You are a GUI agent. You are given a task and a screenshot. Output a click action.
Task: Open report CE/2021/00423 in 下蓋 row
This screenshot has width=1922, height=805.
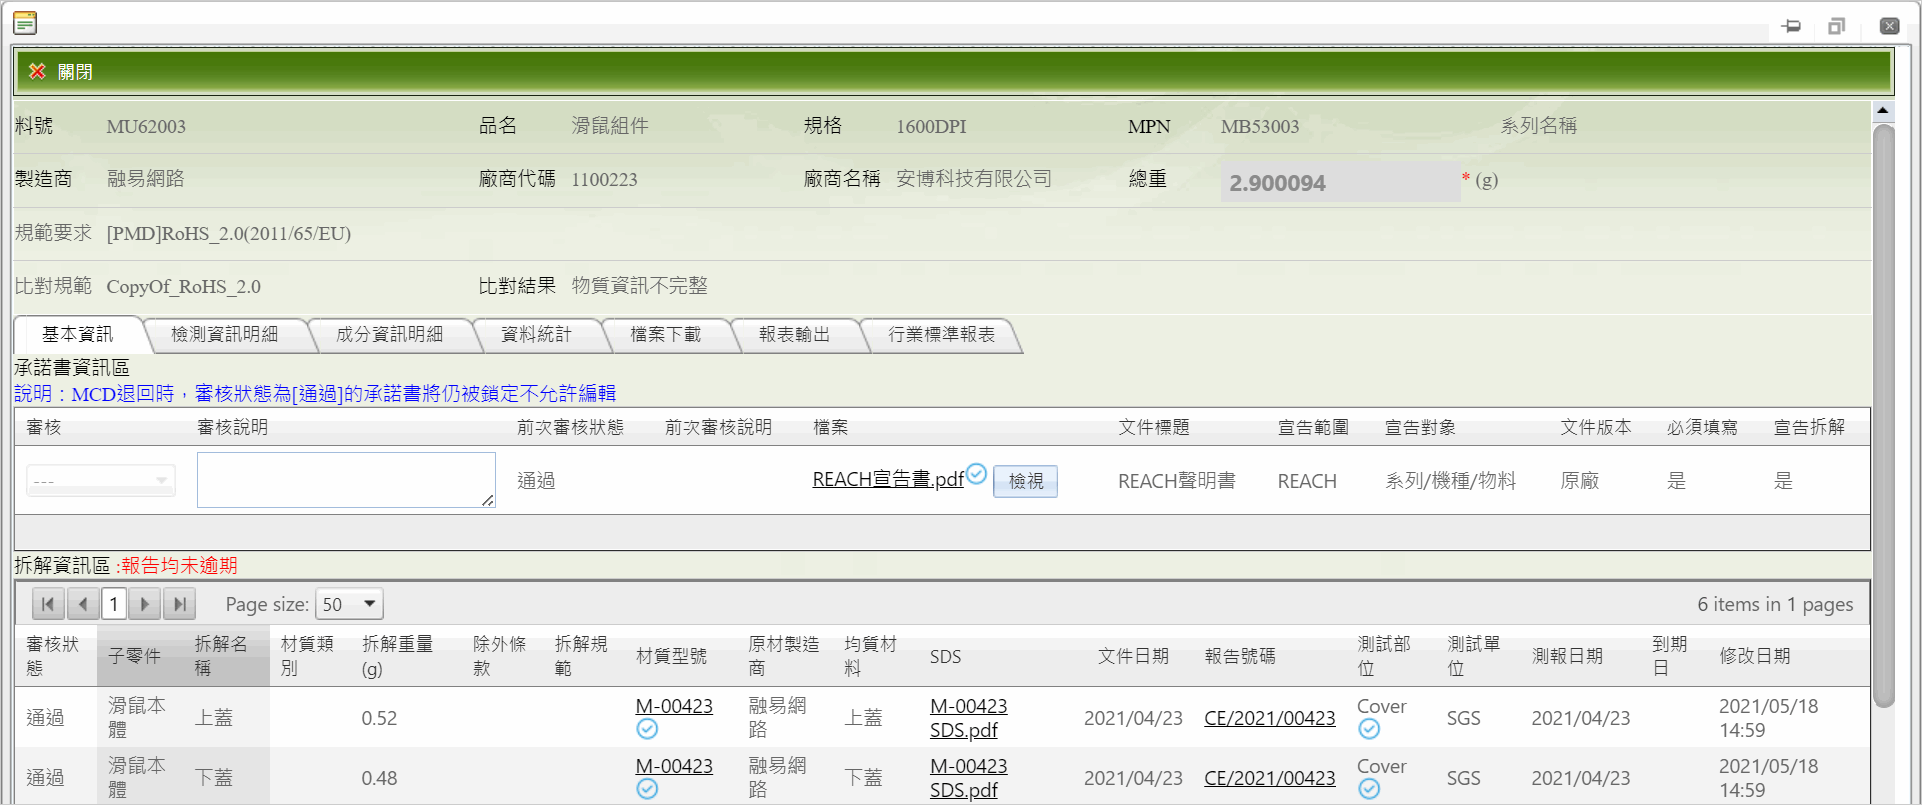pyautogui.click(x=1270, y=778)
